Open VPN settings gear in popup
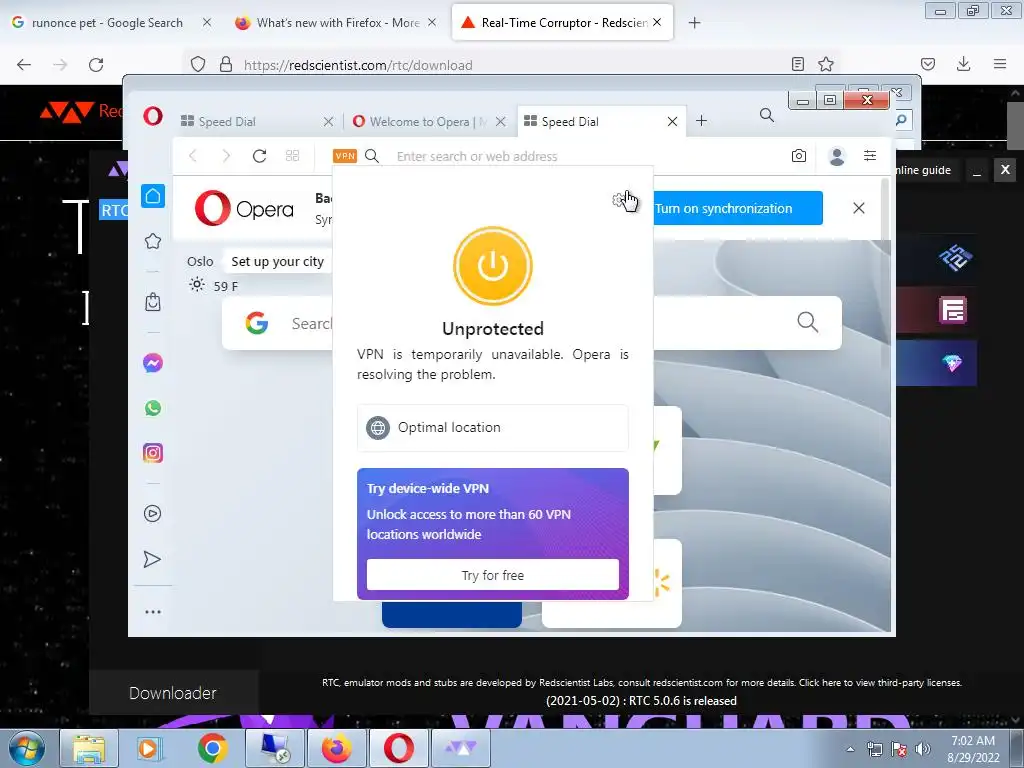 click(618, 200)
